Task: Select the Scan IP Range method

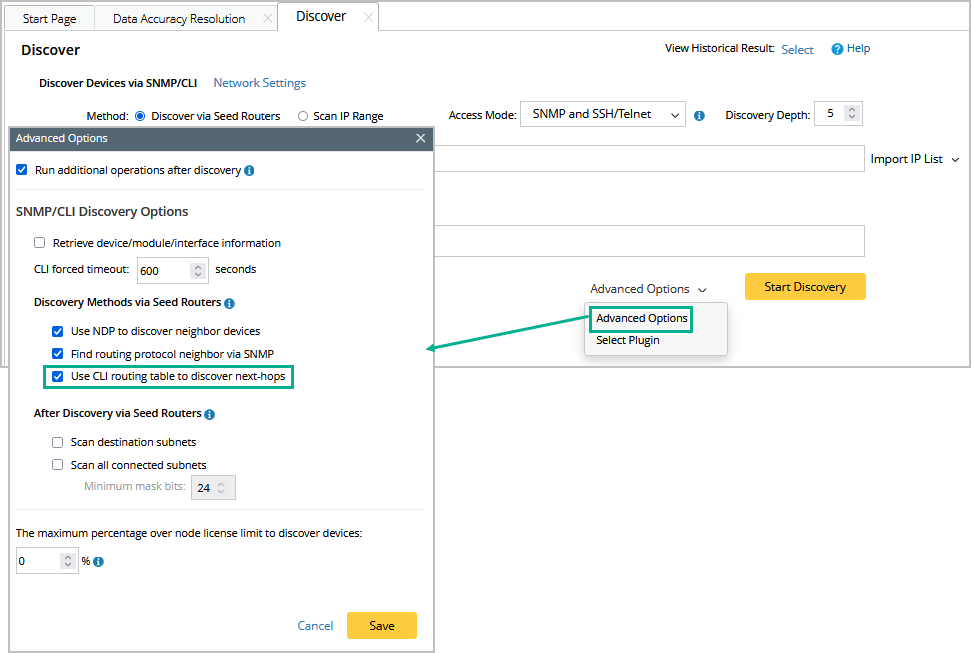Action: coord(303,116)
